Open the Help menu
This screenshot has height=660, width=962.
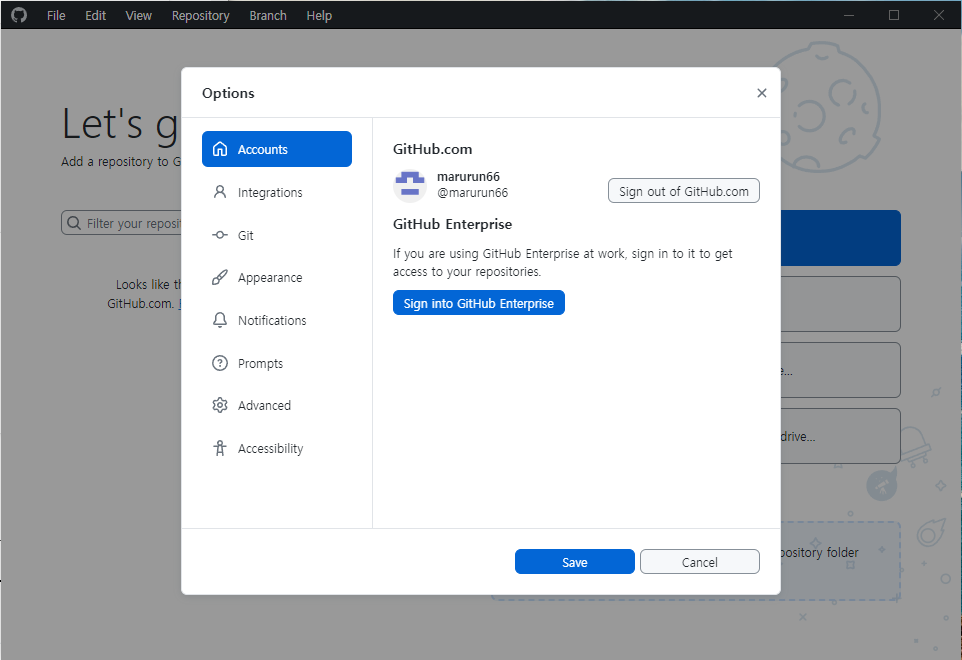[319, 15]
